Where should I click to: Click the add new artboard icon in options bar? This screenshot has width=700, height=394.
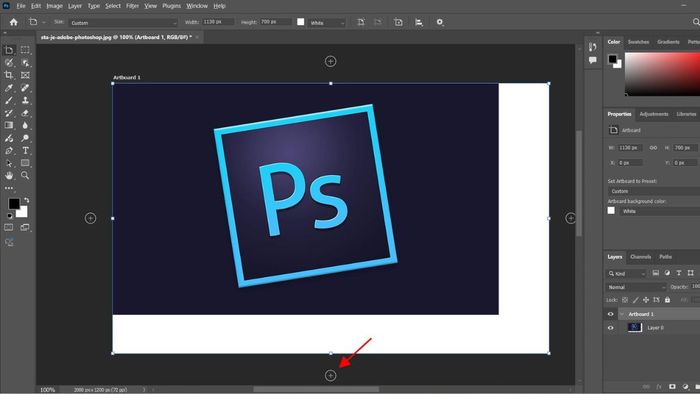(398, 22)
